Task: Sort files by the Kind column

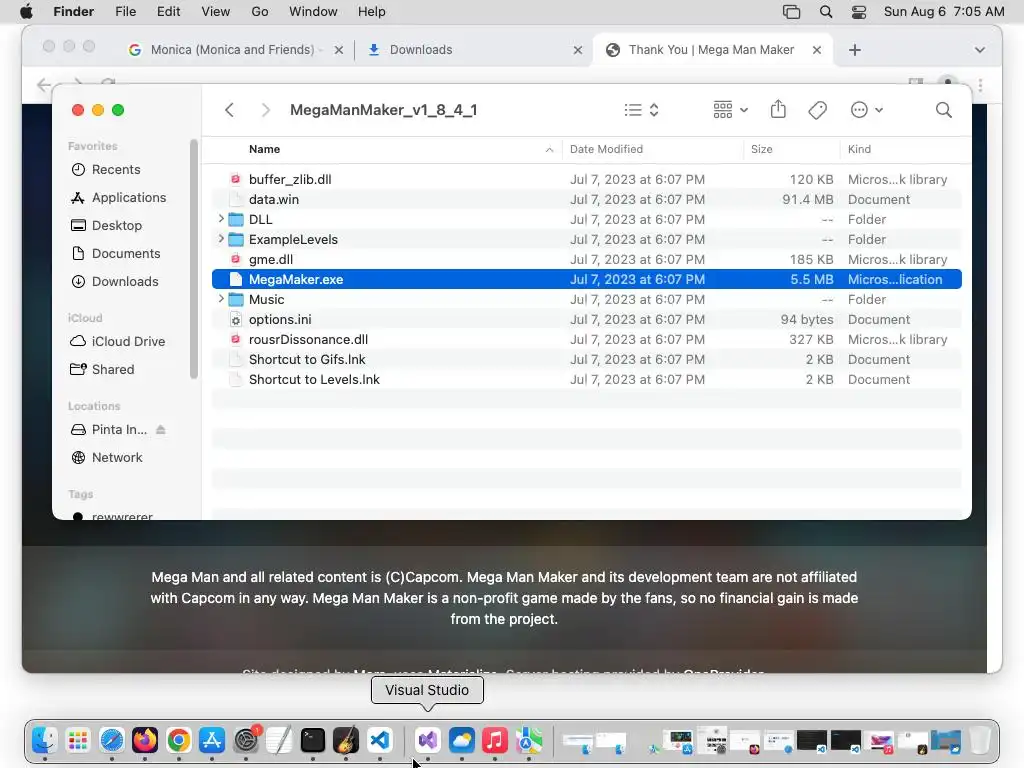Action: pos(859,149)
